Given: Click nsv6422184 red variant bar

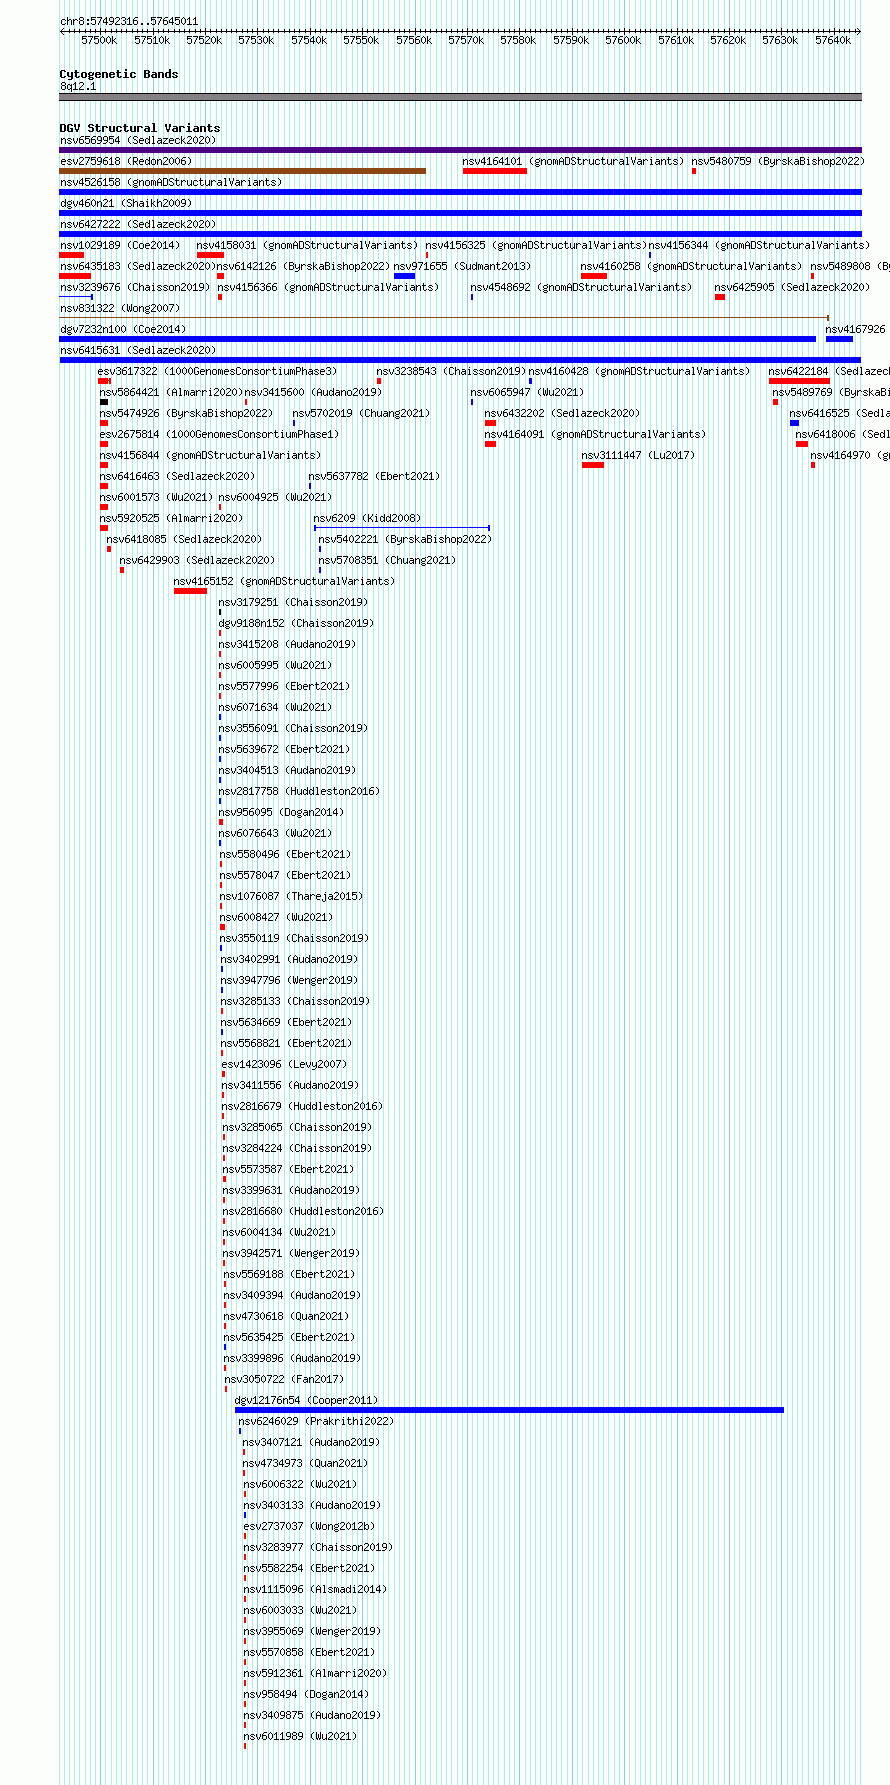Looking at the screenshot, I should [x=799, y=381].
